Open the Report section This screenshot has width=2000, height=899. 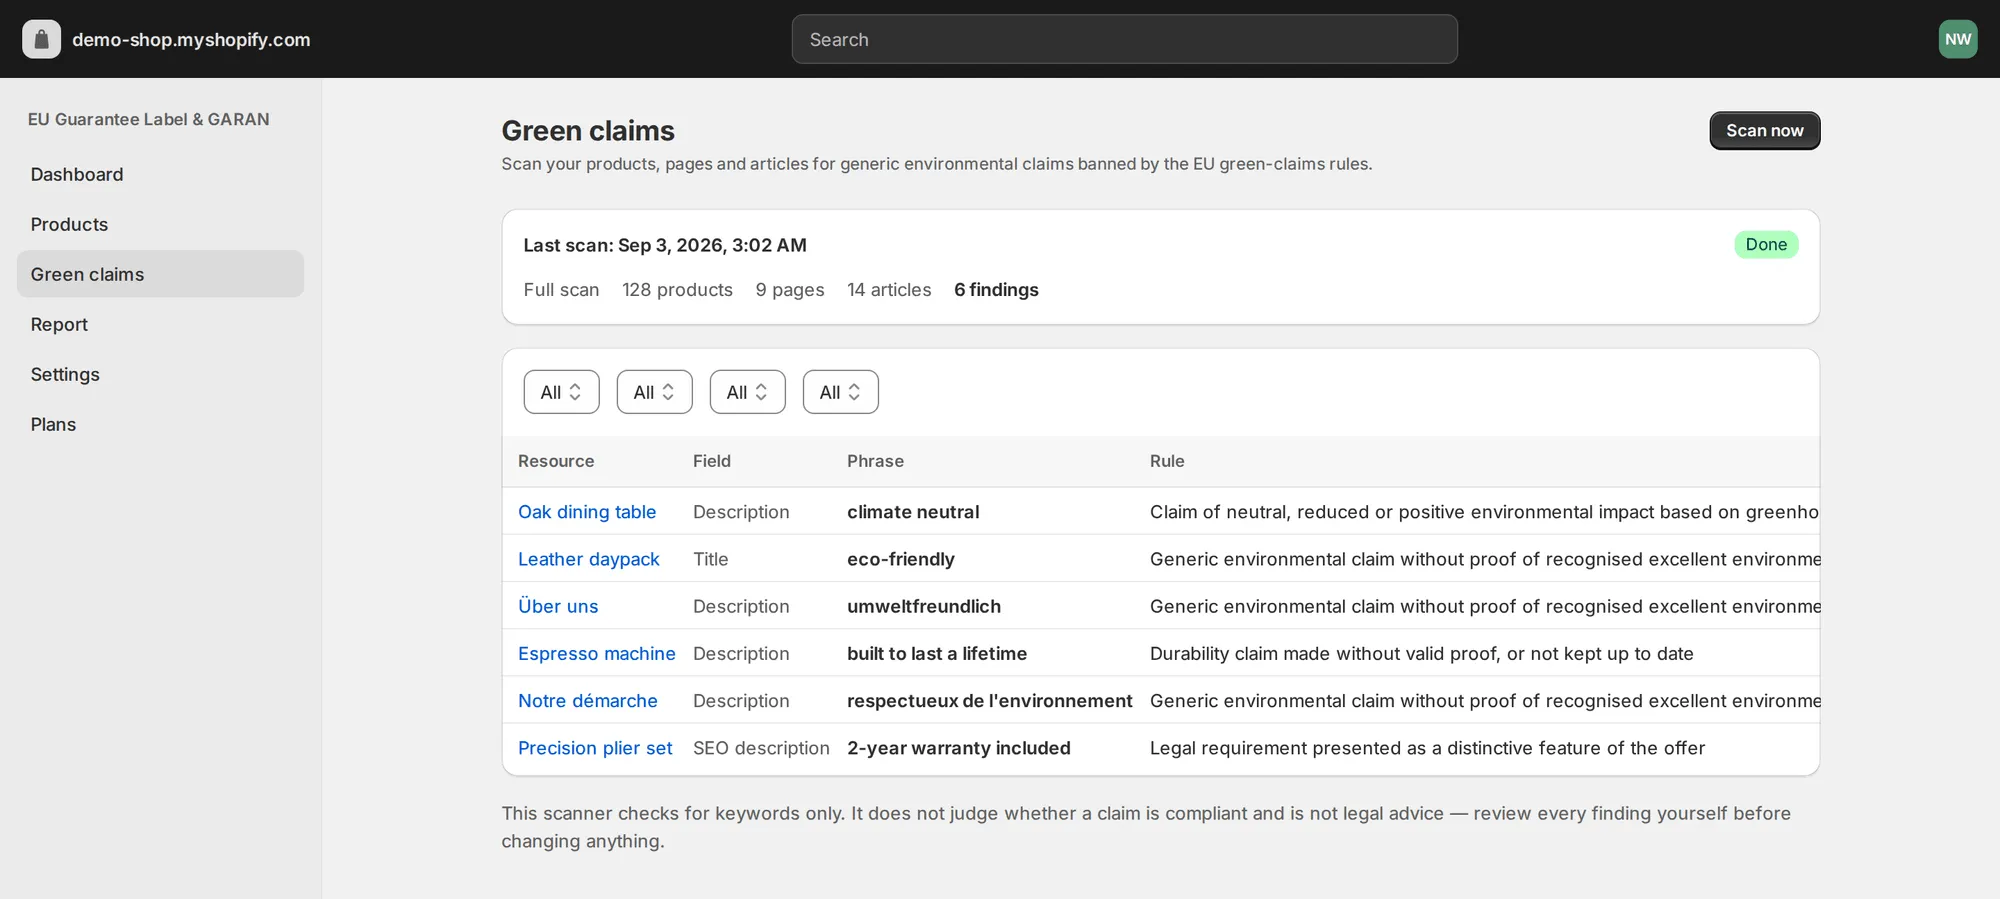(160, 324)
